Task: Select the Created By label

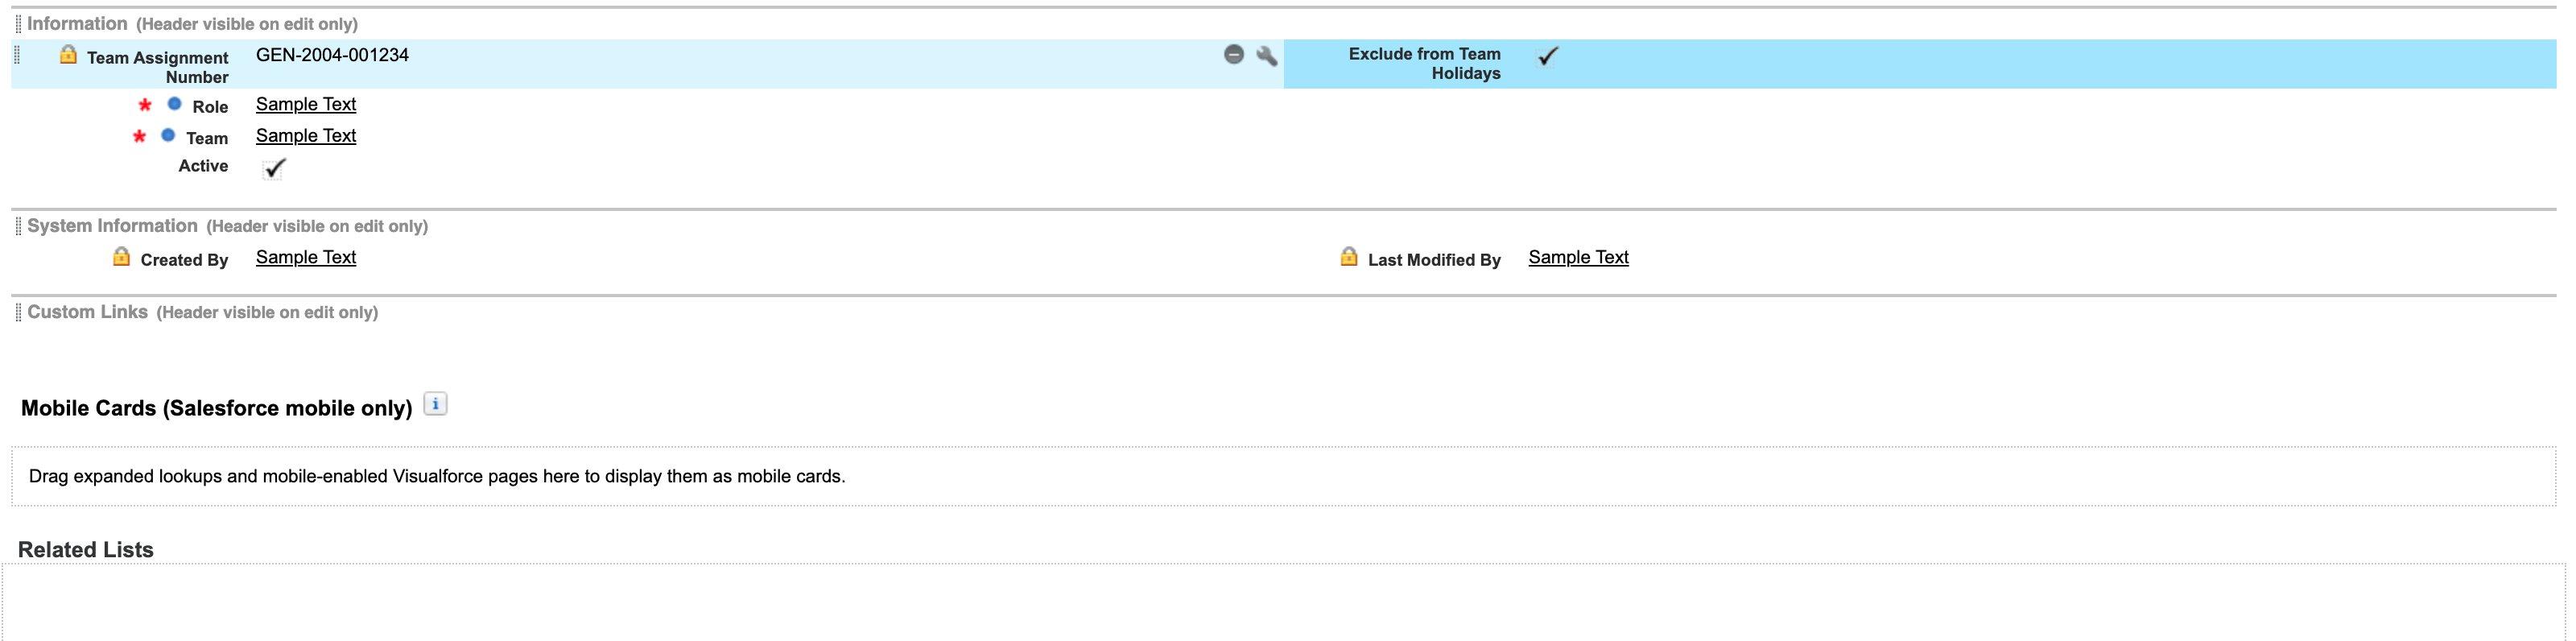Action: [x=184, y=260]
